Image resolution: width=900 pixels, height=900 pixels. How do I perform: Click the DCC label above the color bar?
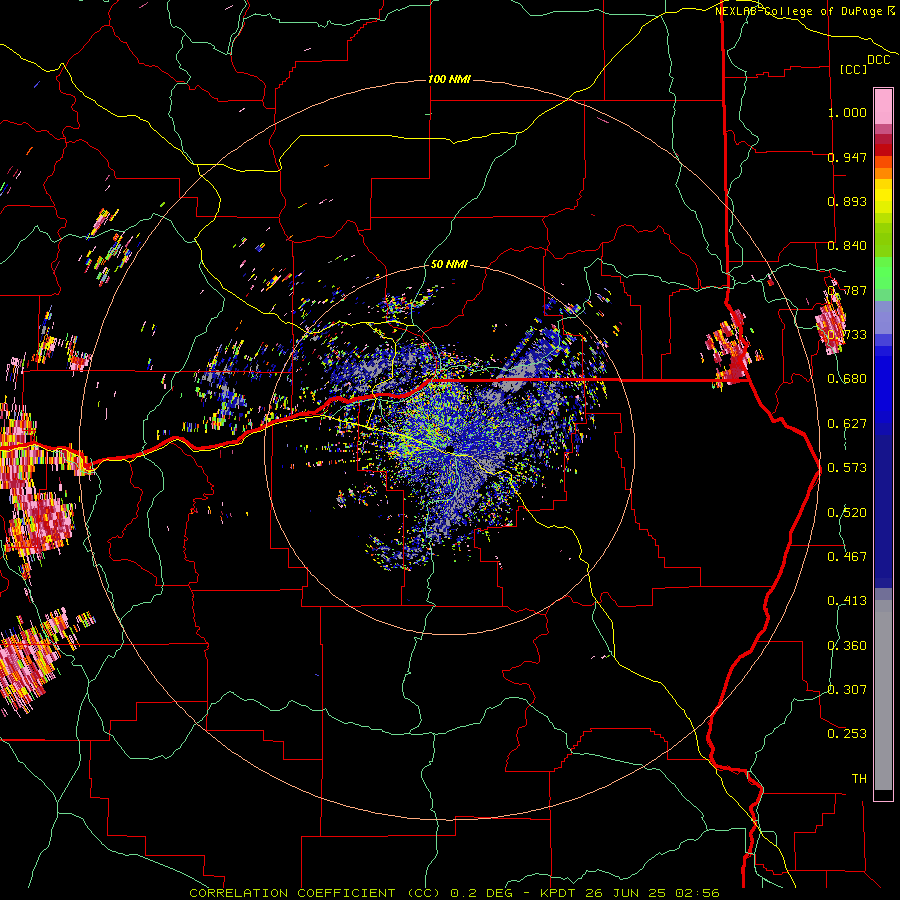pyautogui.click(x=879, y=60)
